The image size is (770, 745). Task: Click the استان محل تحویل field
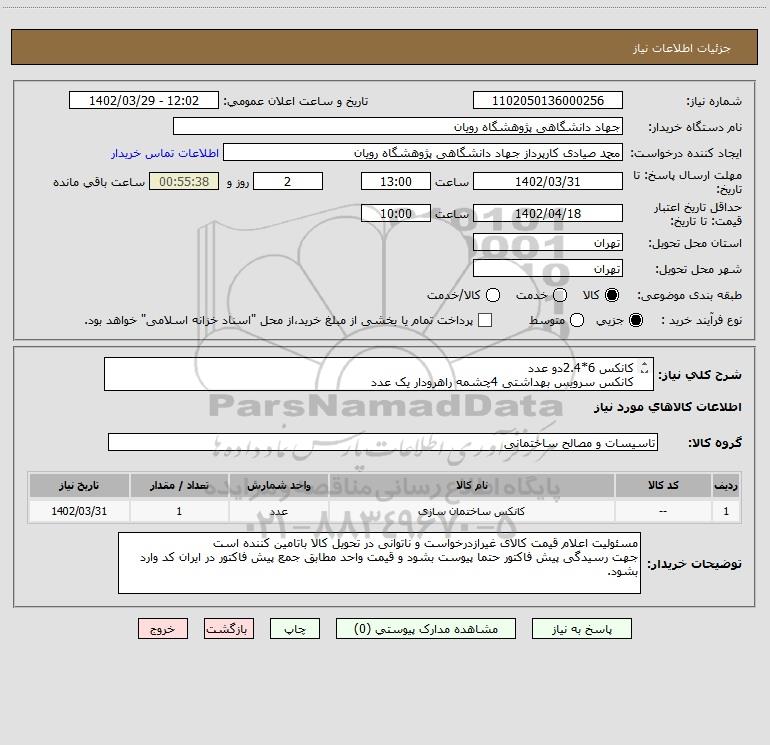[548, 243]
